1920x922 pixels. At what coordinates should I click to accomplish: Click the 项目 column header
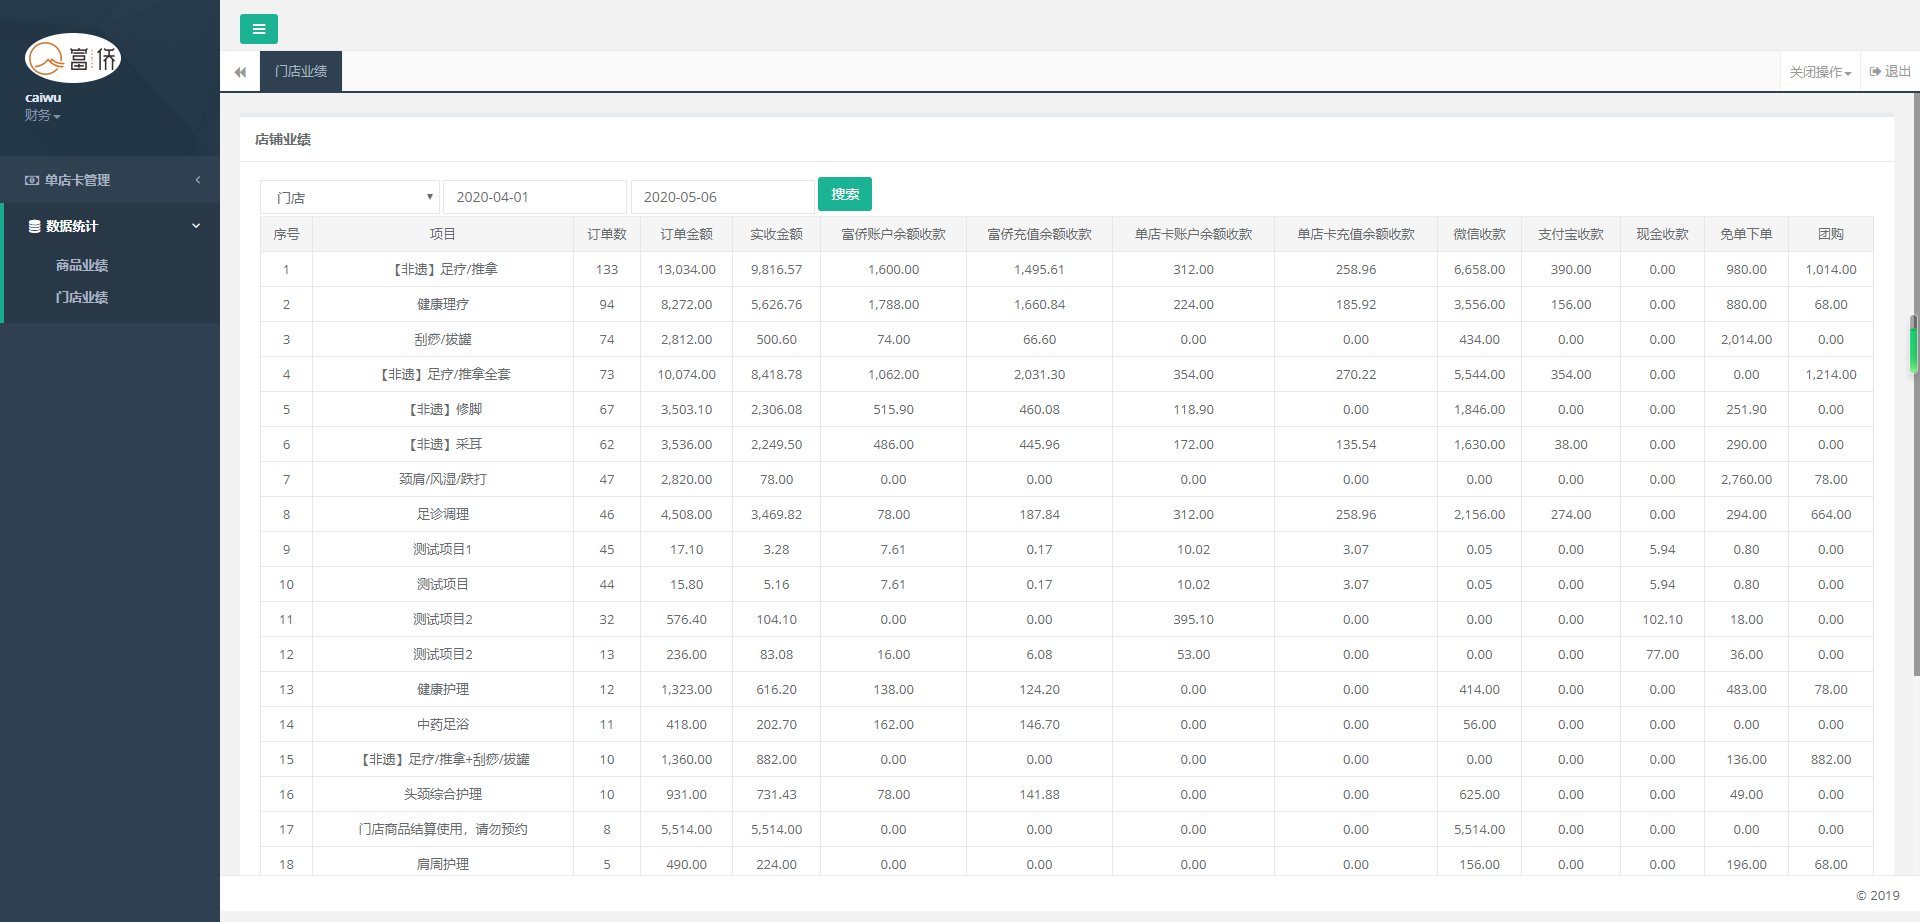[443, 234]
